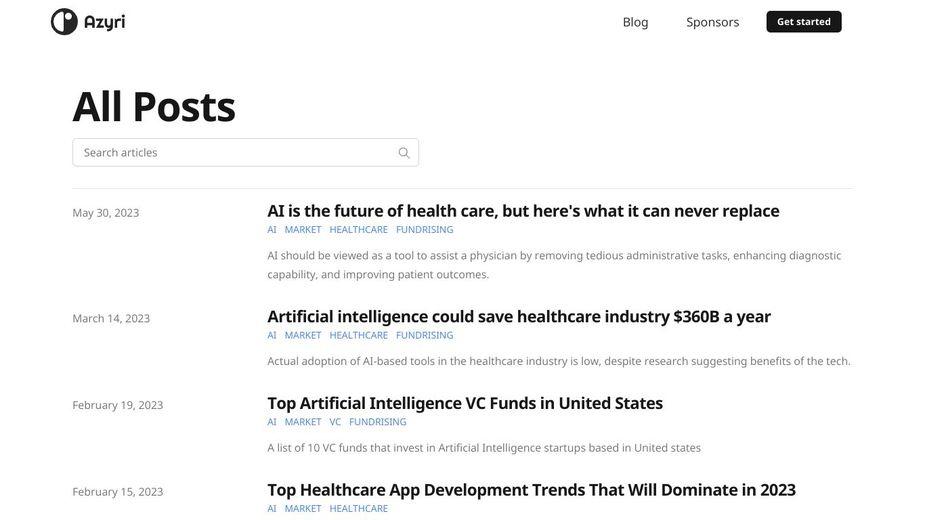Select HEALTHCARE tag under March 14 post

[359, 335]
